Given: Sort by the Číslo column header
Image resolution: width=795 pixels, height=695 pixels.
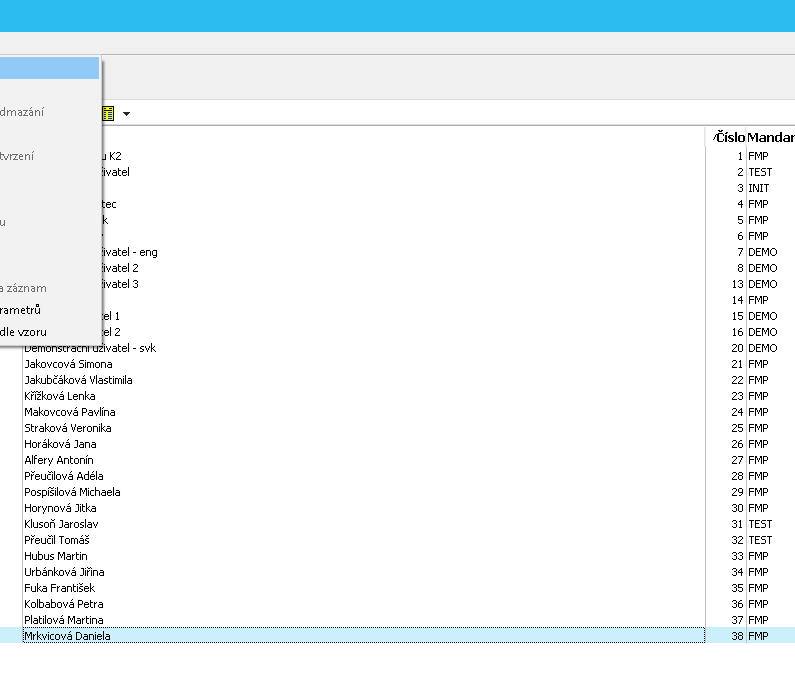Looking at the screenshot, I should [729, 137].
